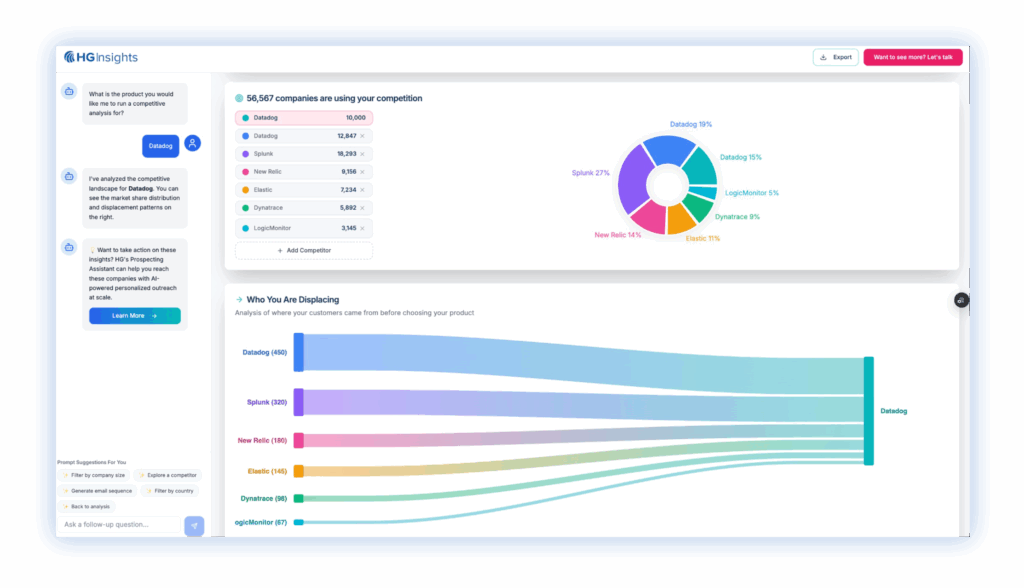Select the 'Filter by country' prompt chip
1024x588 pixels.
tap(168, 491)
